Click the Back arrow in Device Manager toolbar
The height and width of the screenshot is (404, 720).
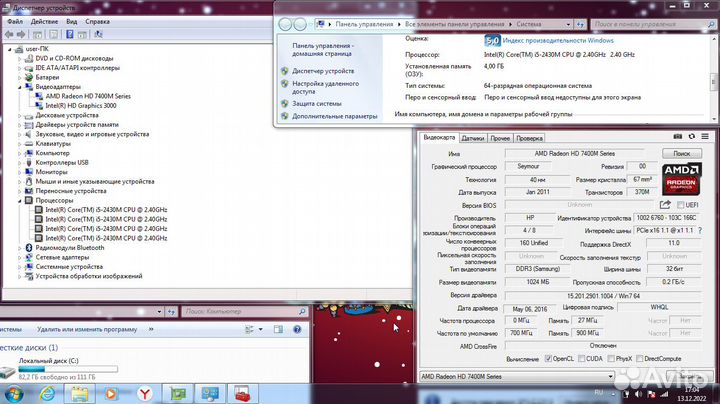[9, 34]
